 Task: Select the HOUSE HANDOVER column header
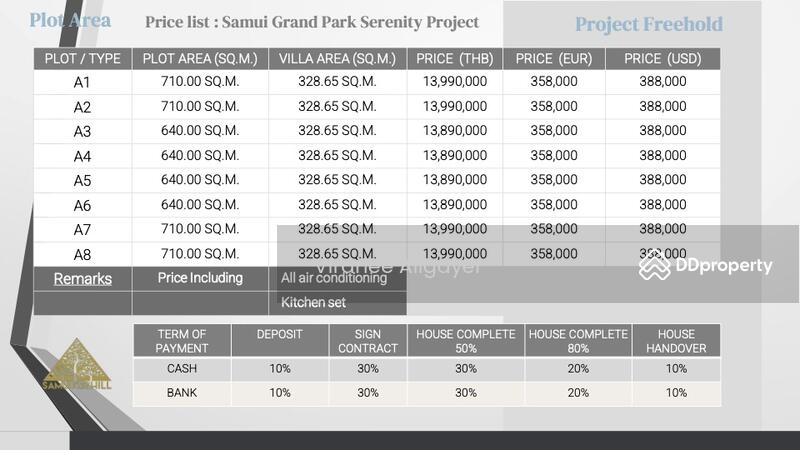tap(676, 341)
